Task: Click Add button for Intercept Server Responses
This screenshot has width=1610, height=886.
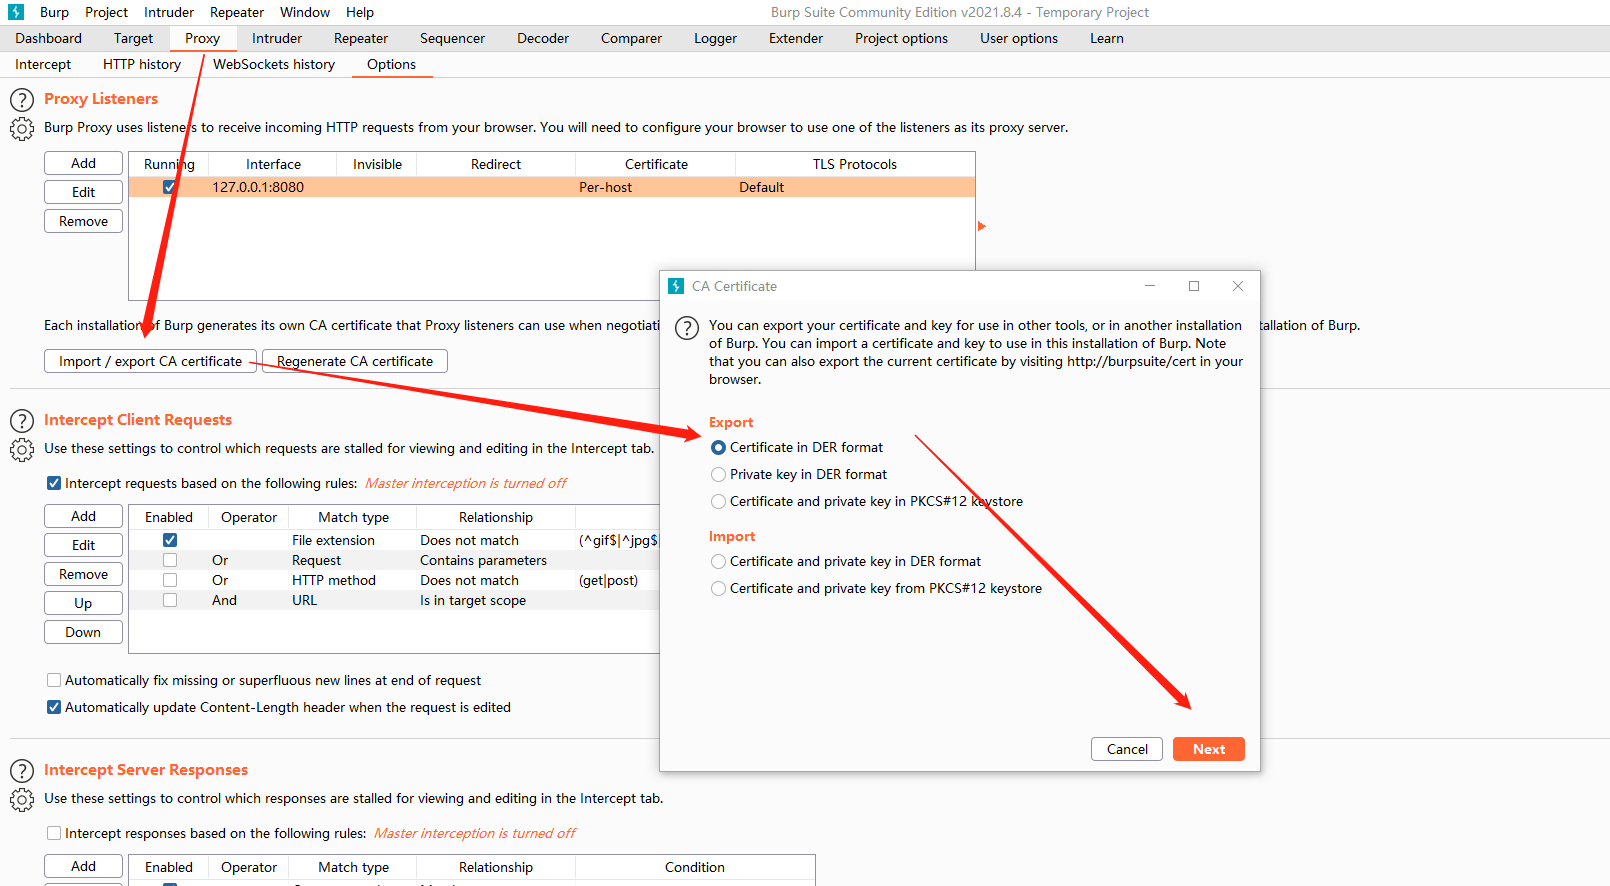Action: pos(84,866)
